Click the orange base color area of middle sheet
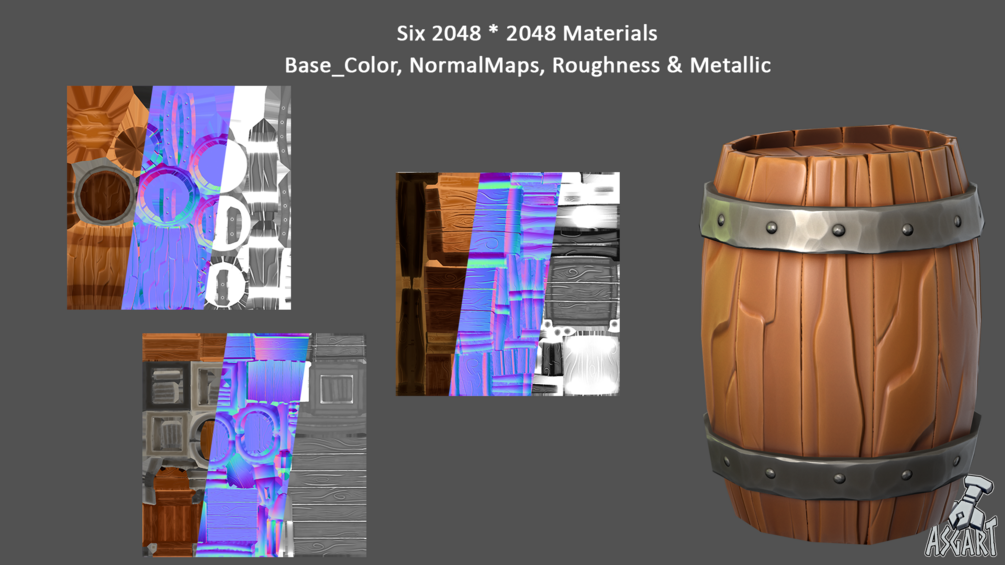Screen dimensions: 1005x565 coord(436,284)
